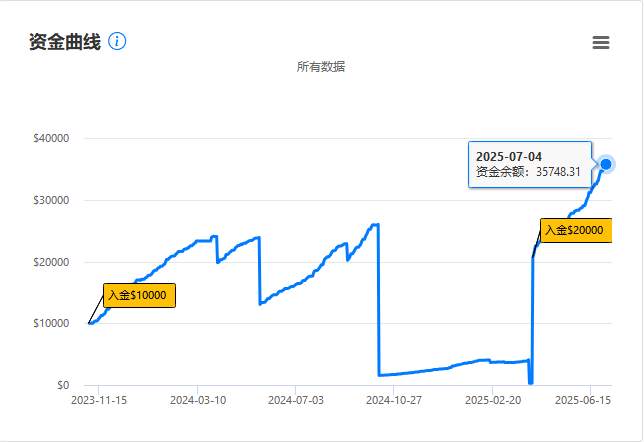
Task: Click the 2025-06-15 x-axis date
Action: coord(583,400)
